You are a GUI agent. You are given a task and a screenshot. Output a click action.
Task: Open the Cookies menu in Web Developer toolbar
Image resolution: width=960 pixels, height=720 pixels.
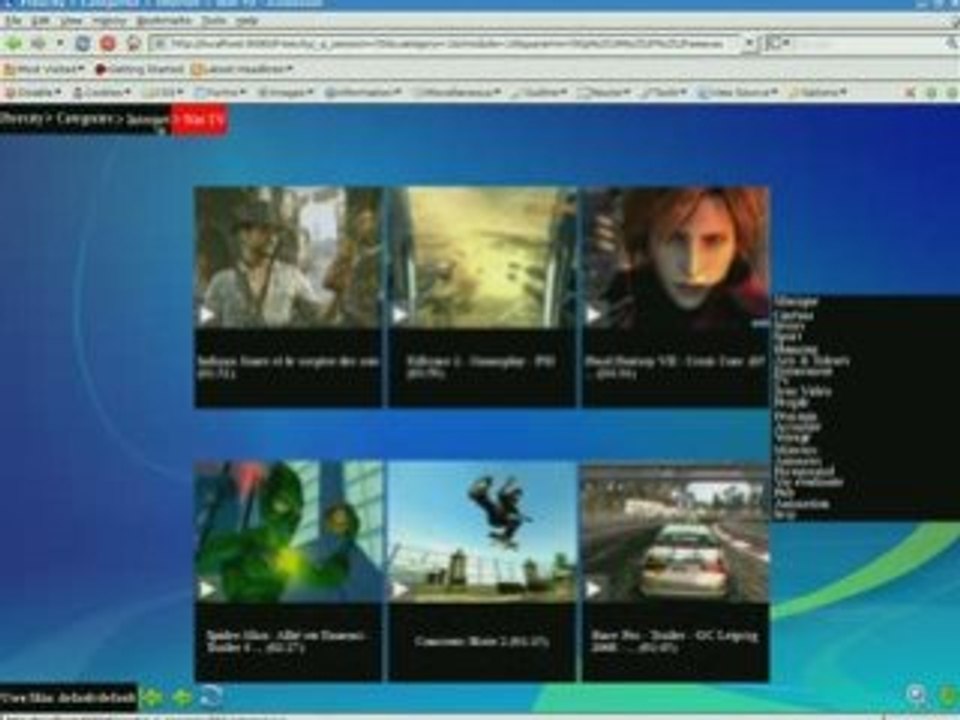102,92
